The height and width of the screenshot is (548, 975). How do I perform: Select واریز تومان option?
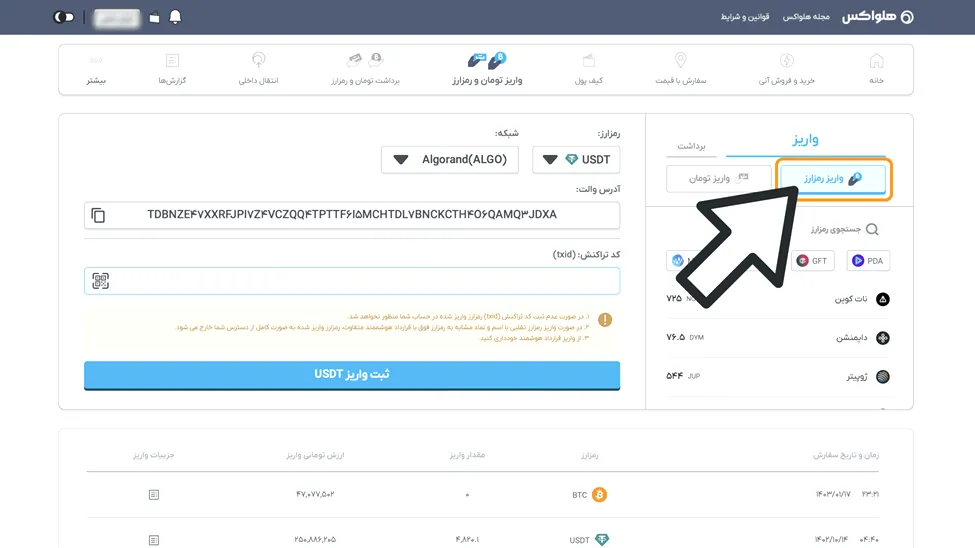point(718,179)
